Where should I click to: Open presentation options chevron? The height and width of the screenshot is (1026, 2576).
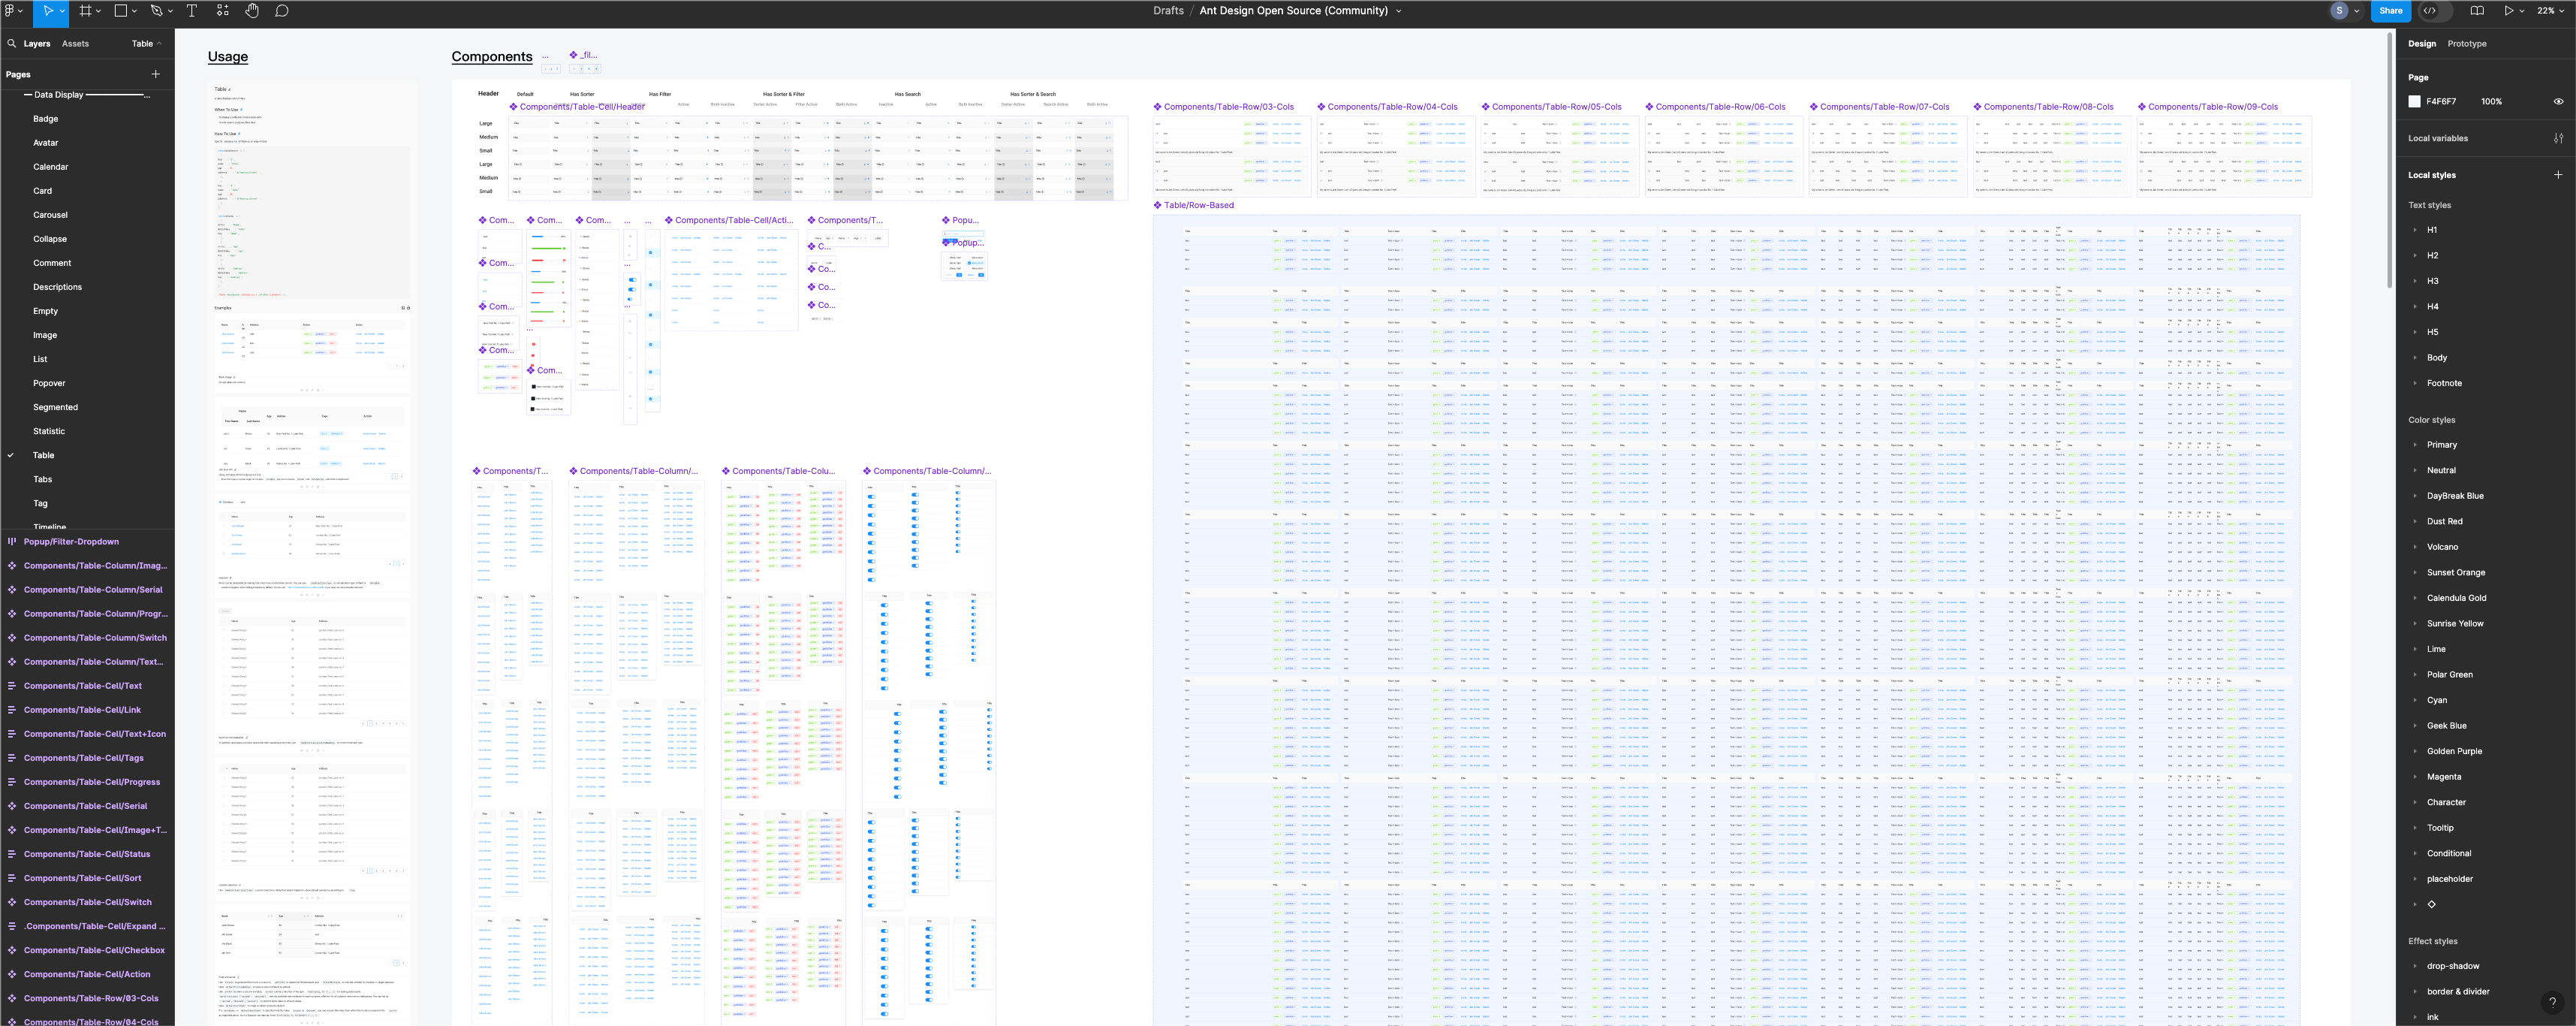tap(2522, 11)
